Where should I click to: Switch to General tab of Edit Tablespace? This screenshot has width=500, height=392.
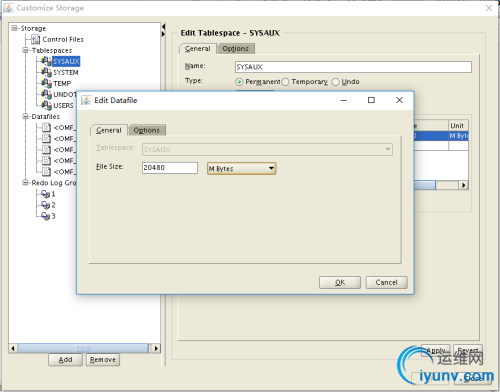(198, 49)
